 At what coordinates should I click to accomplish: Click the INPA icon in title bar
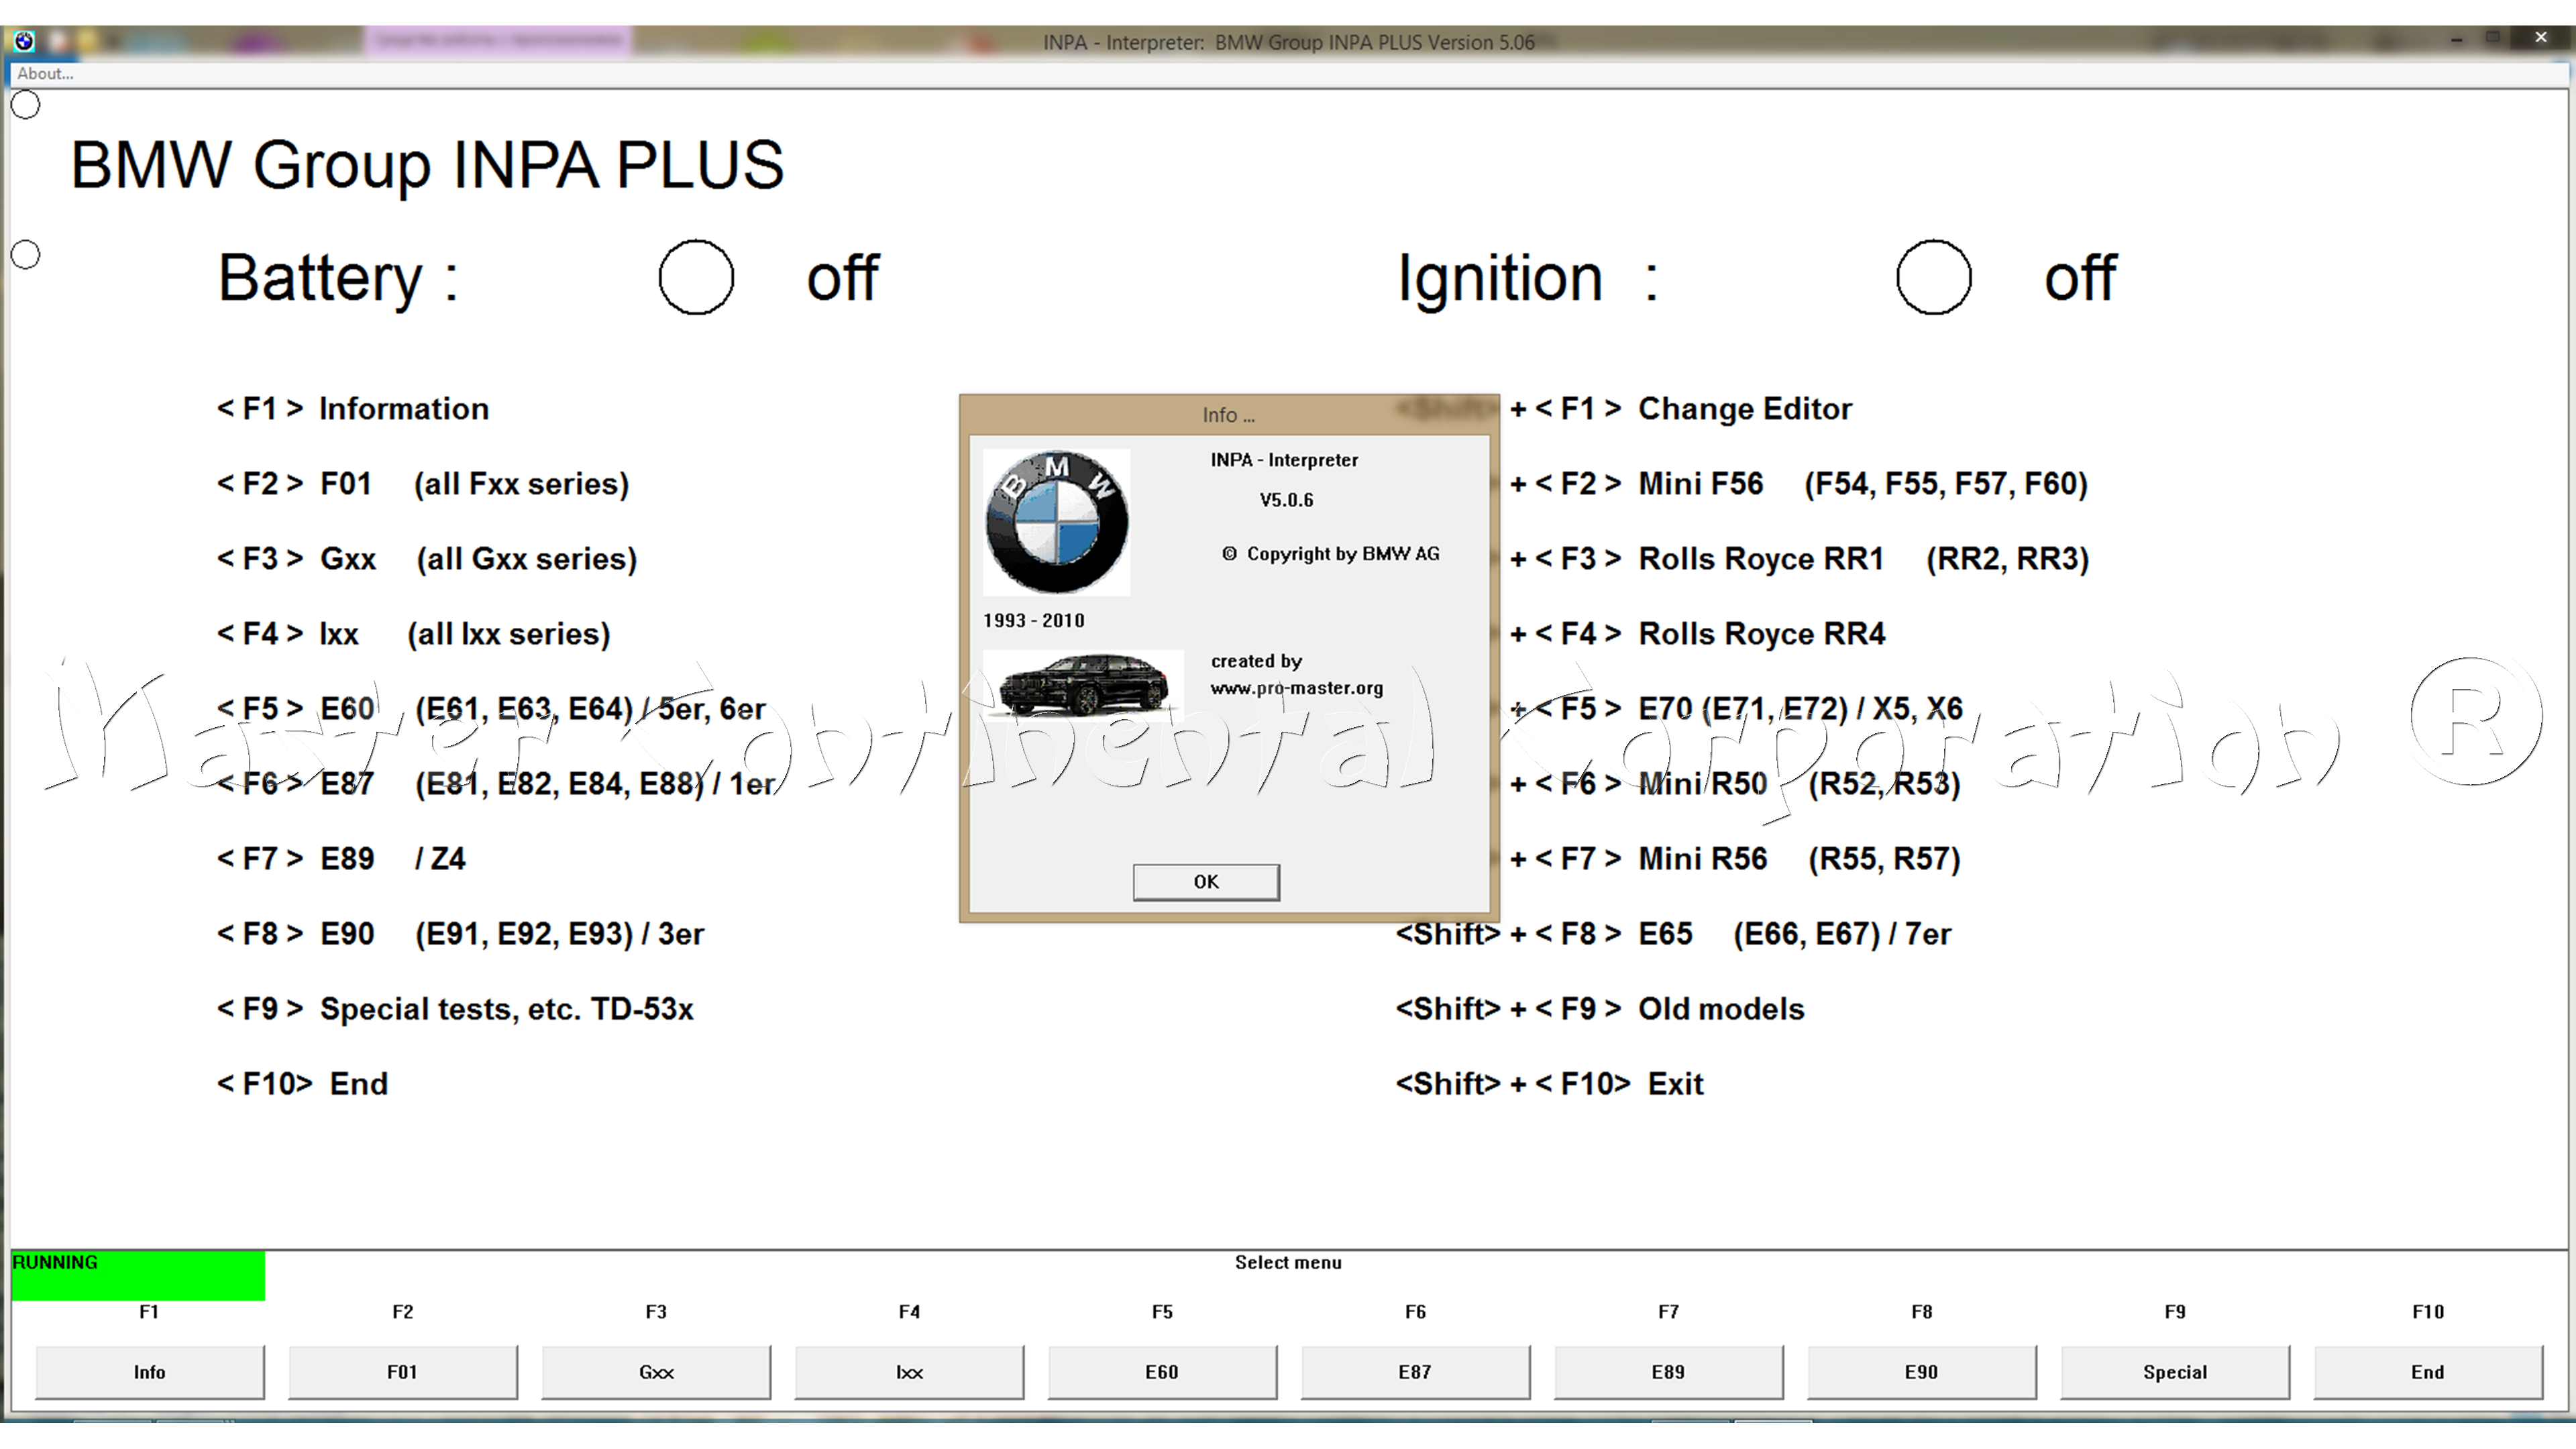click(24, 41)
